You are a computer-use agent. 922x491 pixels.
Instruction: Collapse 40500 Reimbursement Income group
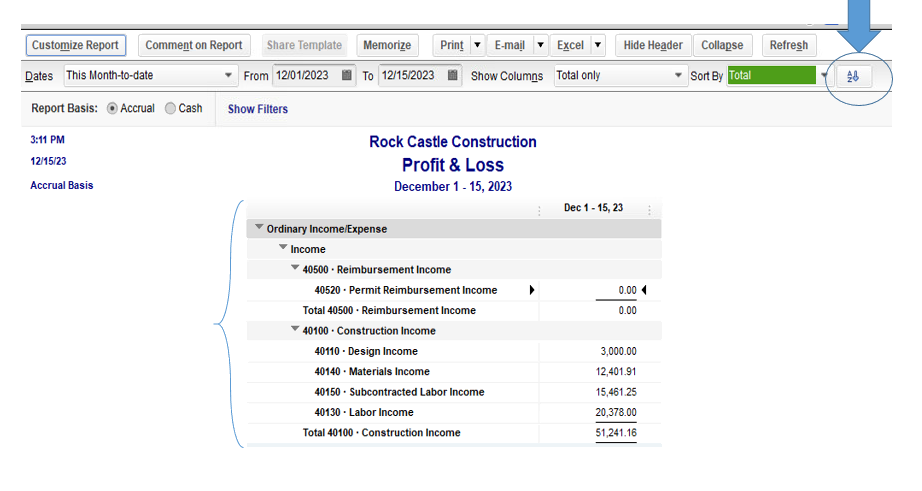coord(295,268)
